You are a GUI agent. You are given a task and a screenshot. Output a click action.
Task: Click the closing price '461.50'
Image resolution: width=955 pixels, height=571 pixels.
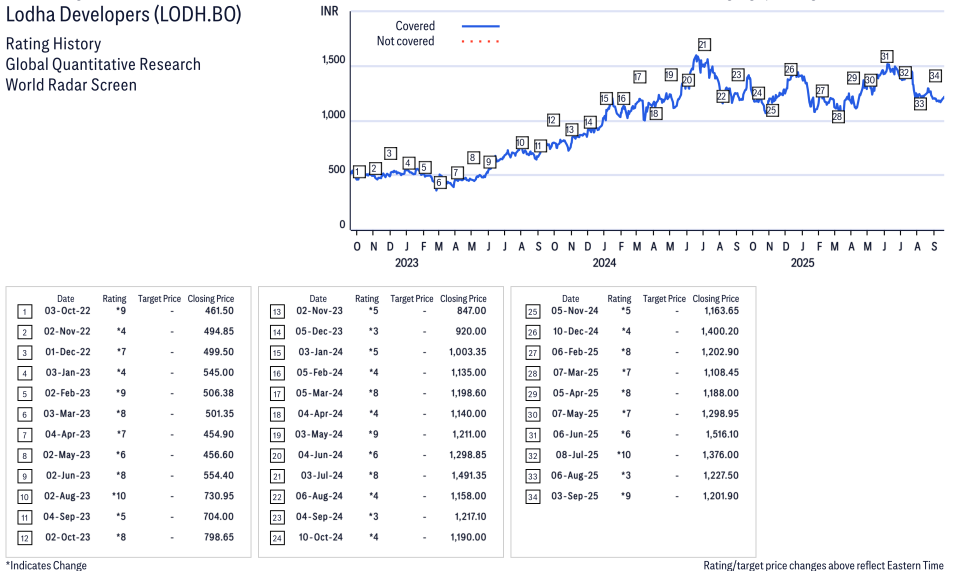(x=219, y=310)
